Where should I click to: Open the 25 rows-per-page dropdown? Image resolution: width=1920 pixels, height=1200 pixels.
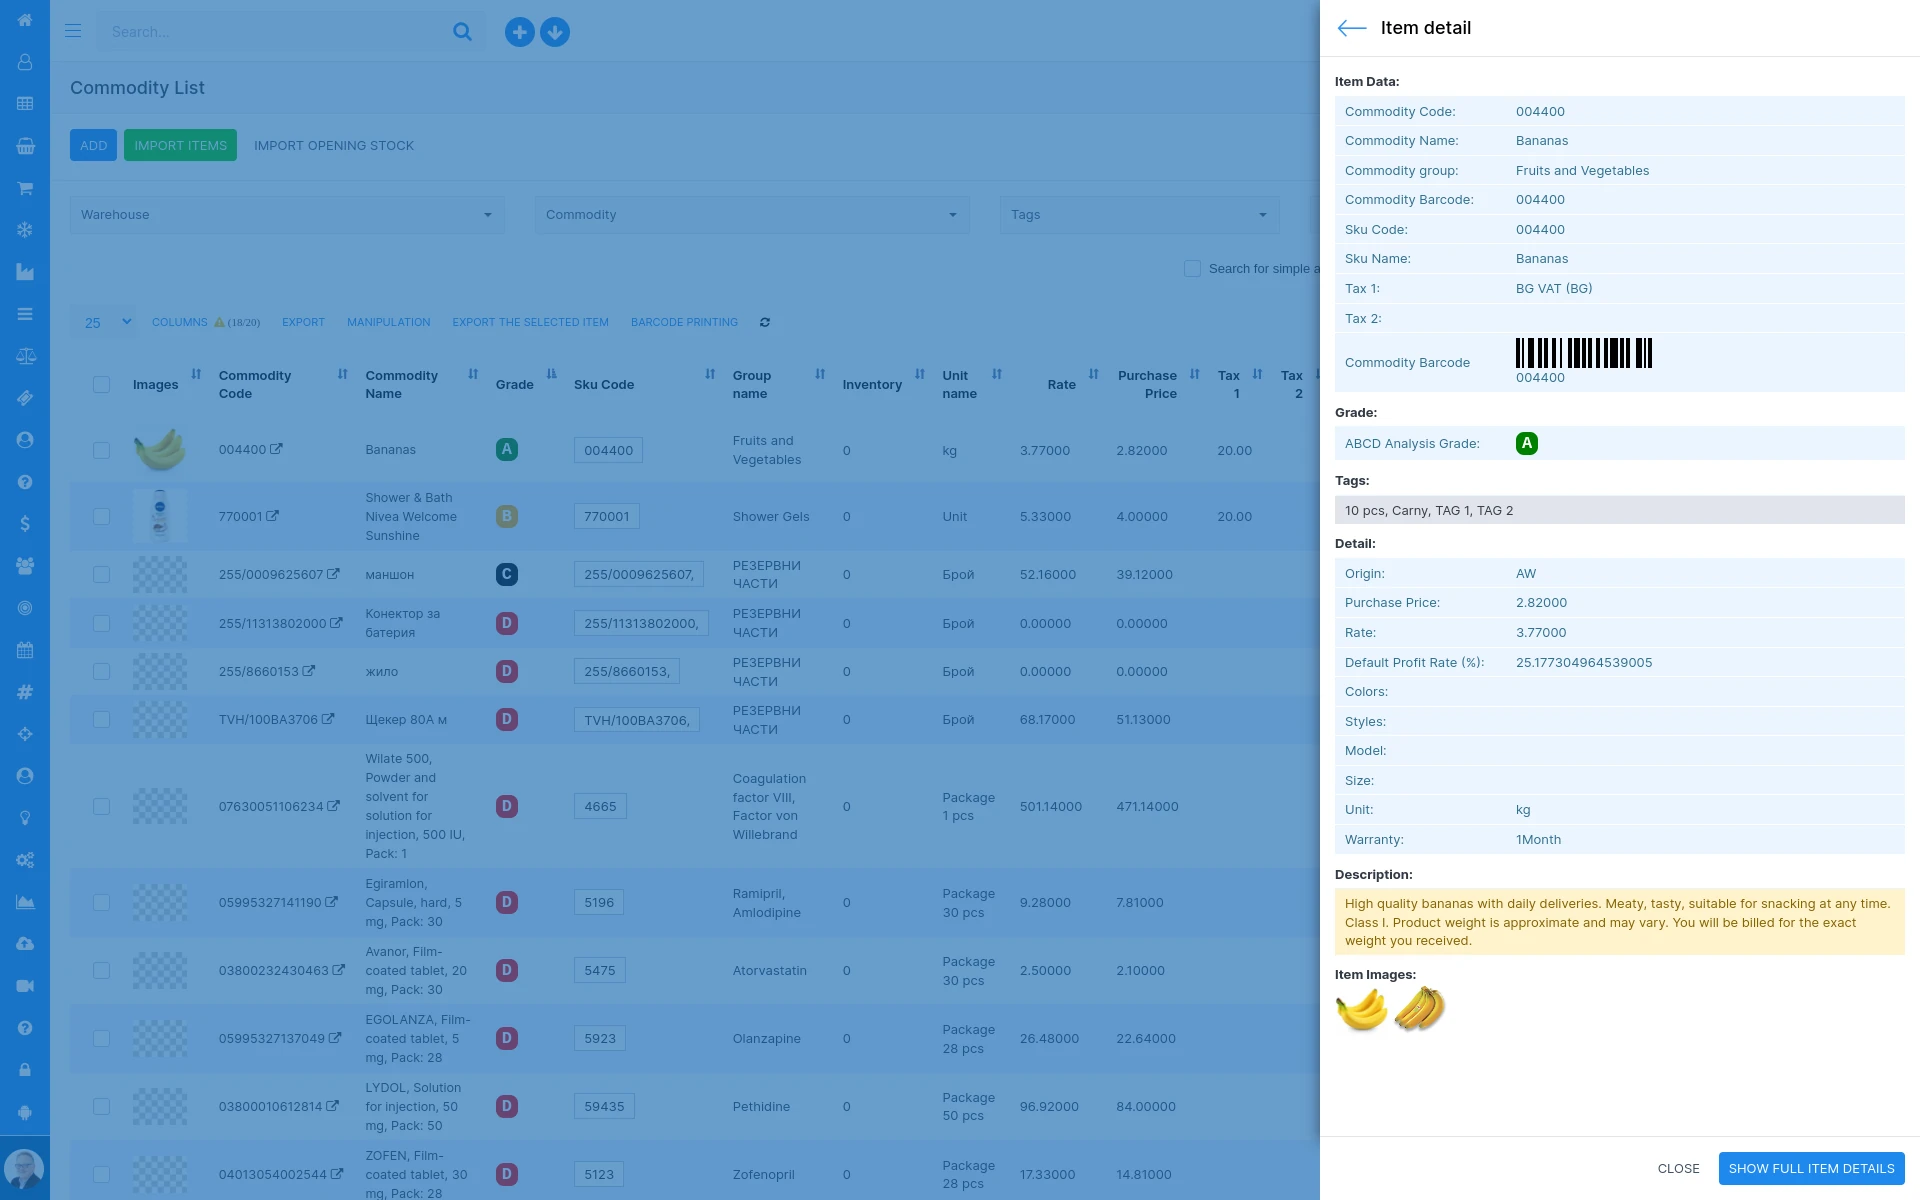click(104, 322)
